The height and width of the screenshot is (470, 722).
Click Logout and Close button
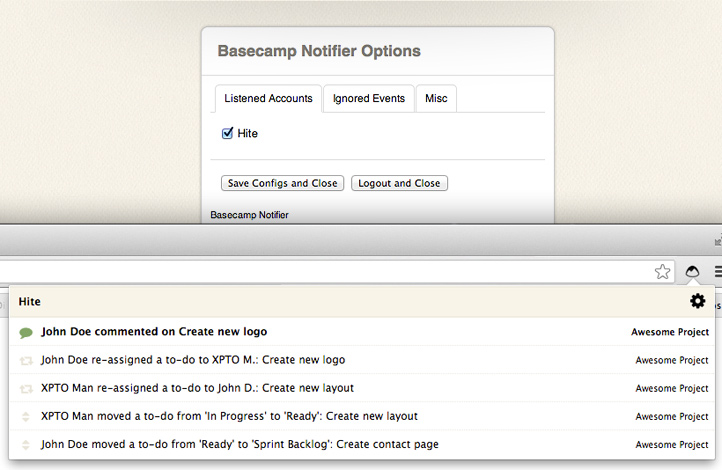coord(399,183)
